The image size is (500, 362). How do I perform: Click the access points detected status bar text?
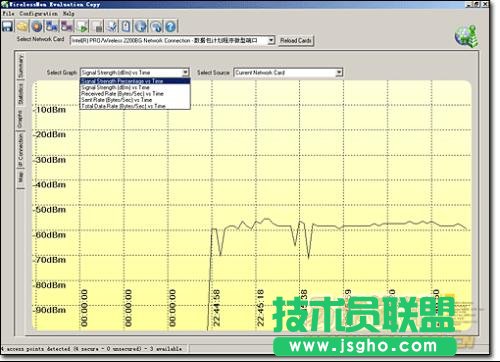pos(92,349)
